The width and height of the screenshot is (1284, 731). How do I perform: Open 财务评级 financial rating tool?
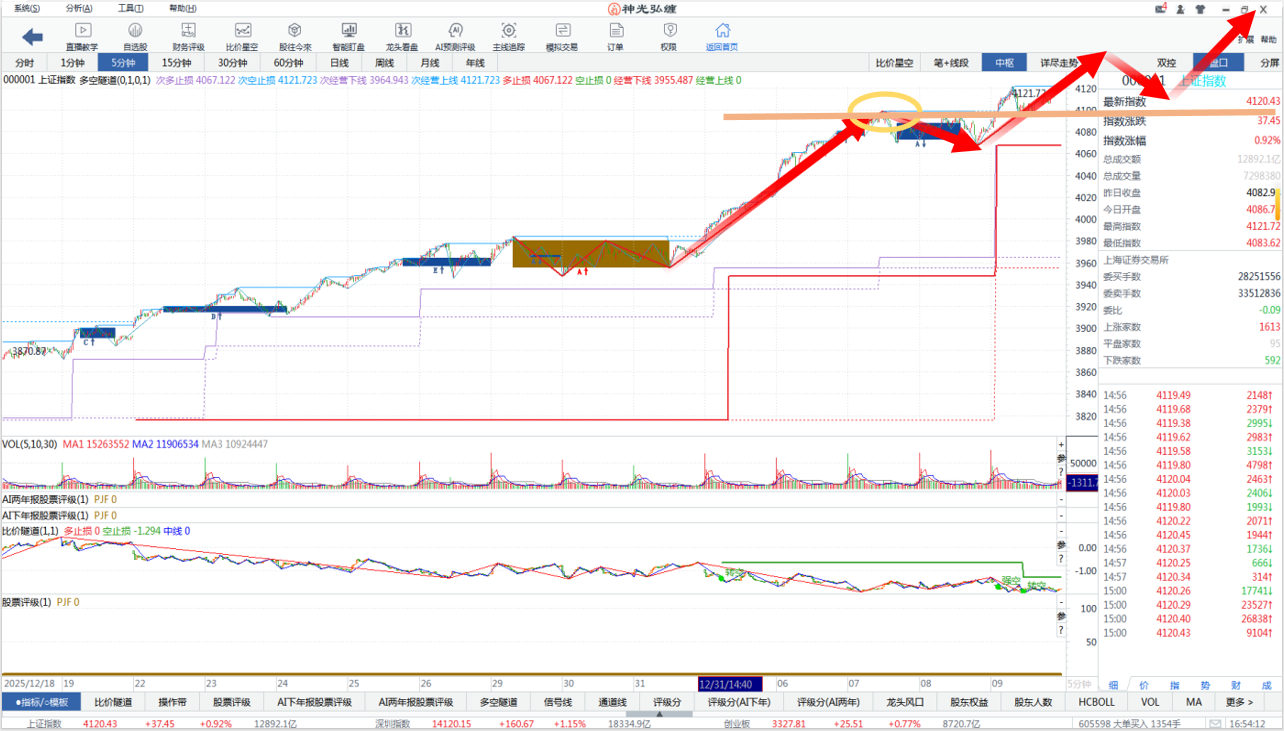coord(188,37)
